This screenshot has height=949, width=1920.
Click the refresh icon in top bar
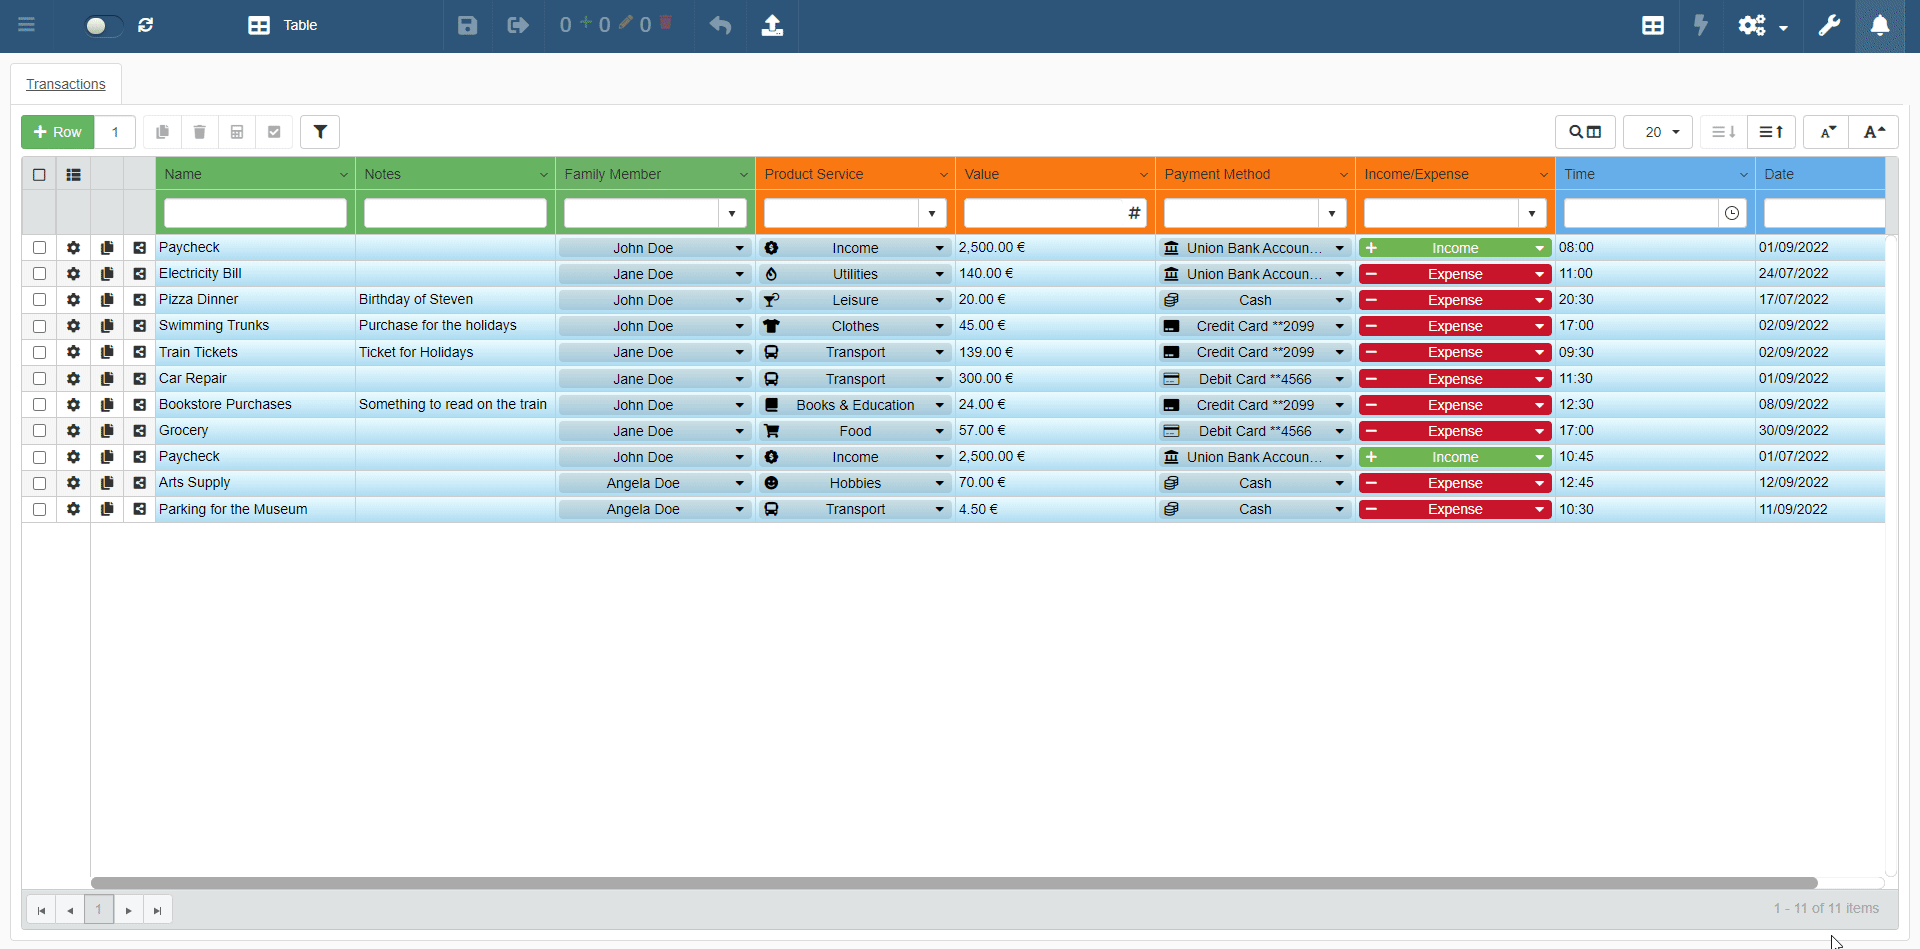click(x=146, y=25)
